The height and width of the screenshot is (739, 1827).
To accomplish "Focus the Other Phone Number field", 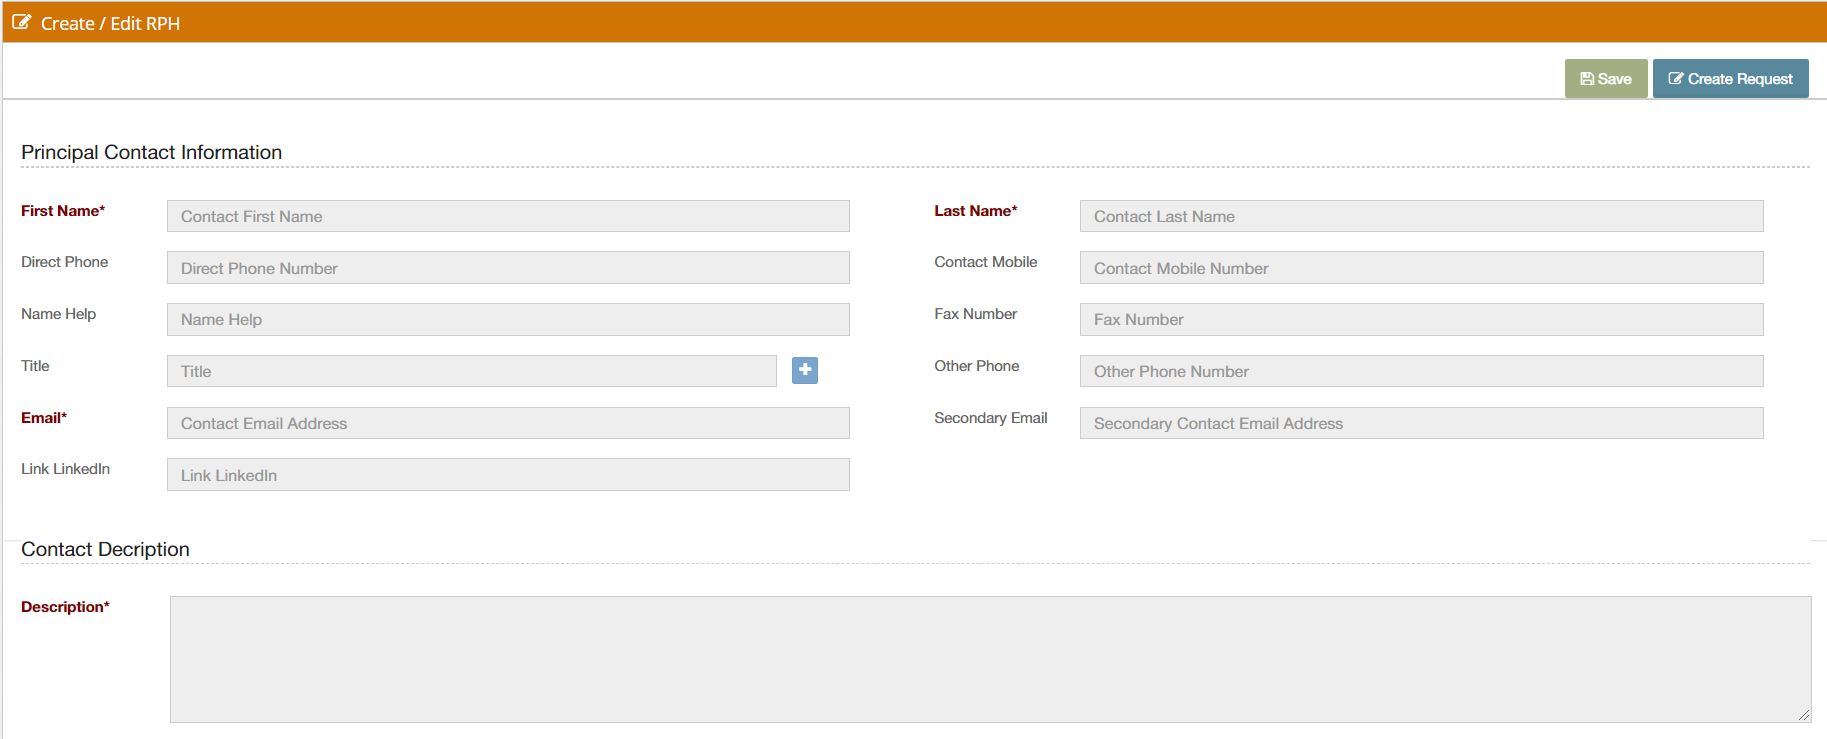I will click(1421, 371).
